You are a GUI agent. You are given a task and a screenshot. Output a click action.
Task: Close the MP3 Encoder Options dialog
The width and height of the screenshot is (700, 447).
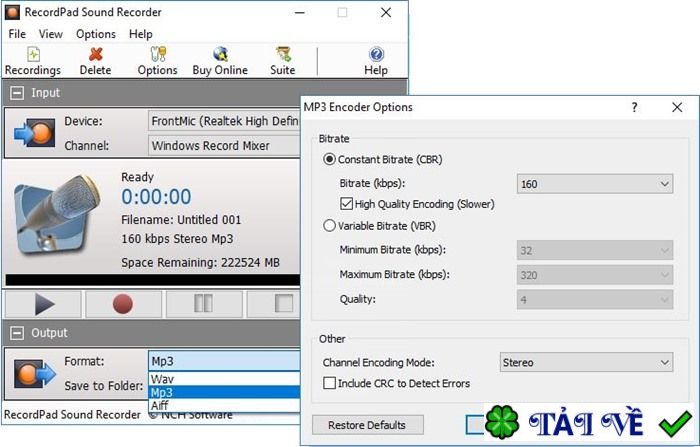tap(677, 107)
